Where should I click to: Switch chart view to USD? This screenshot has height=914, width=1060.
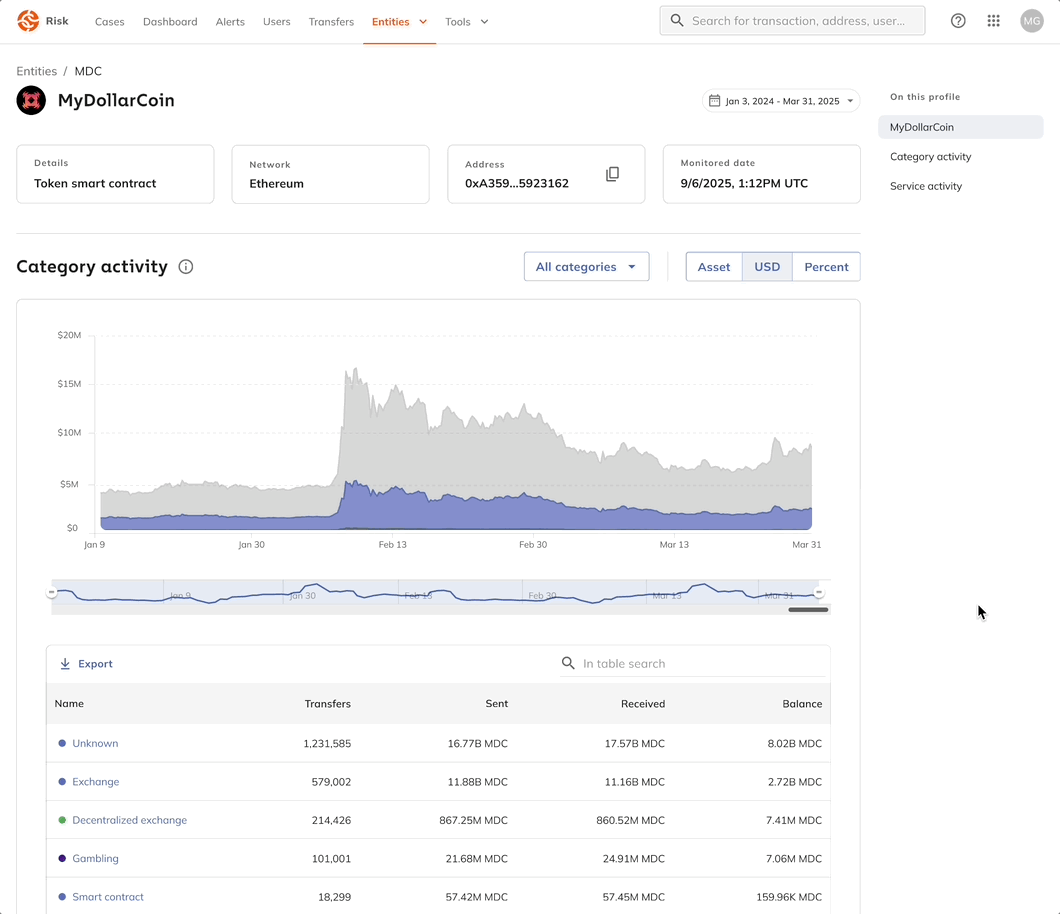coord(767,267)
